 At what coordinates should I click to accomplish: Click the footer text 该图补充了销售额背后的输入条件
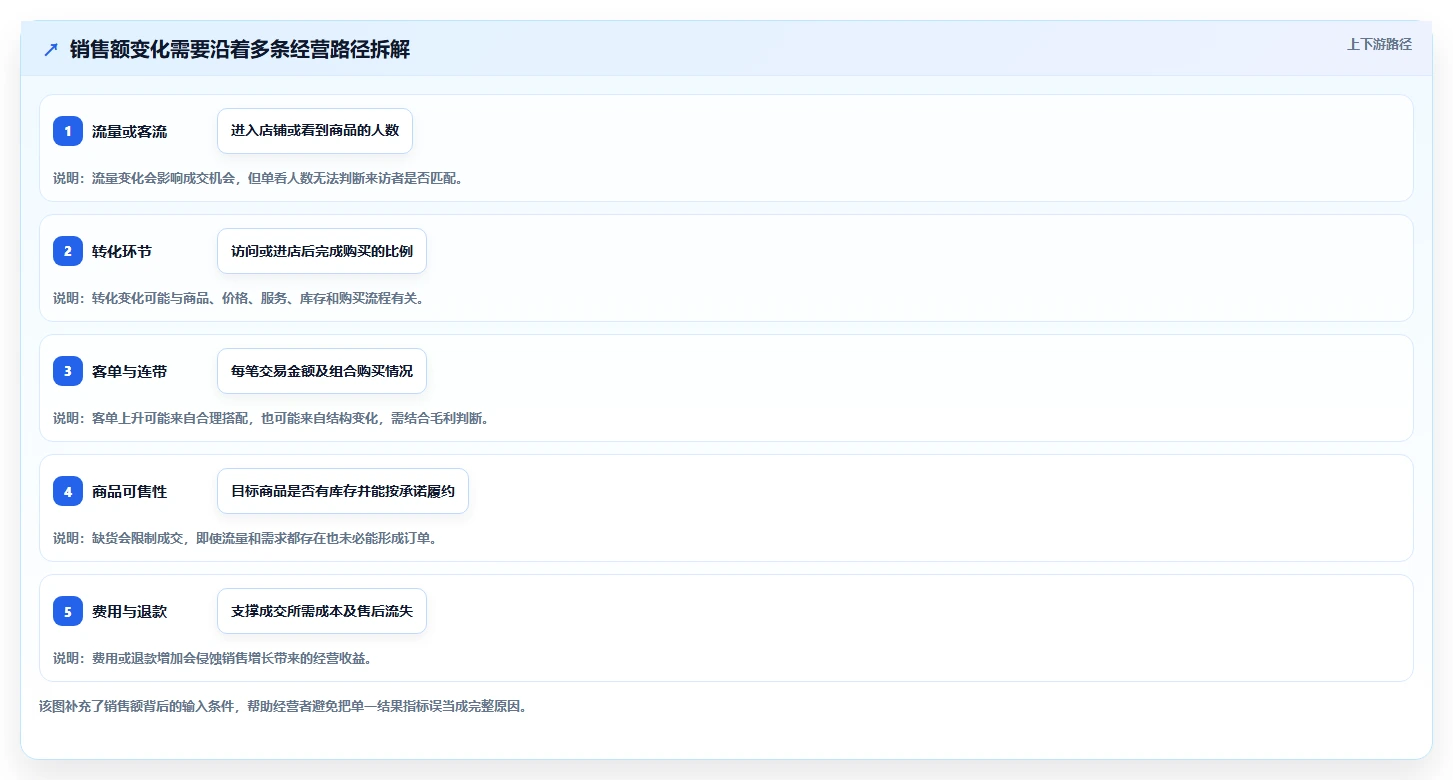(282, 706)
